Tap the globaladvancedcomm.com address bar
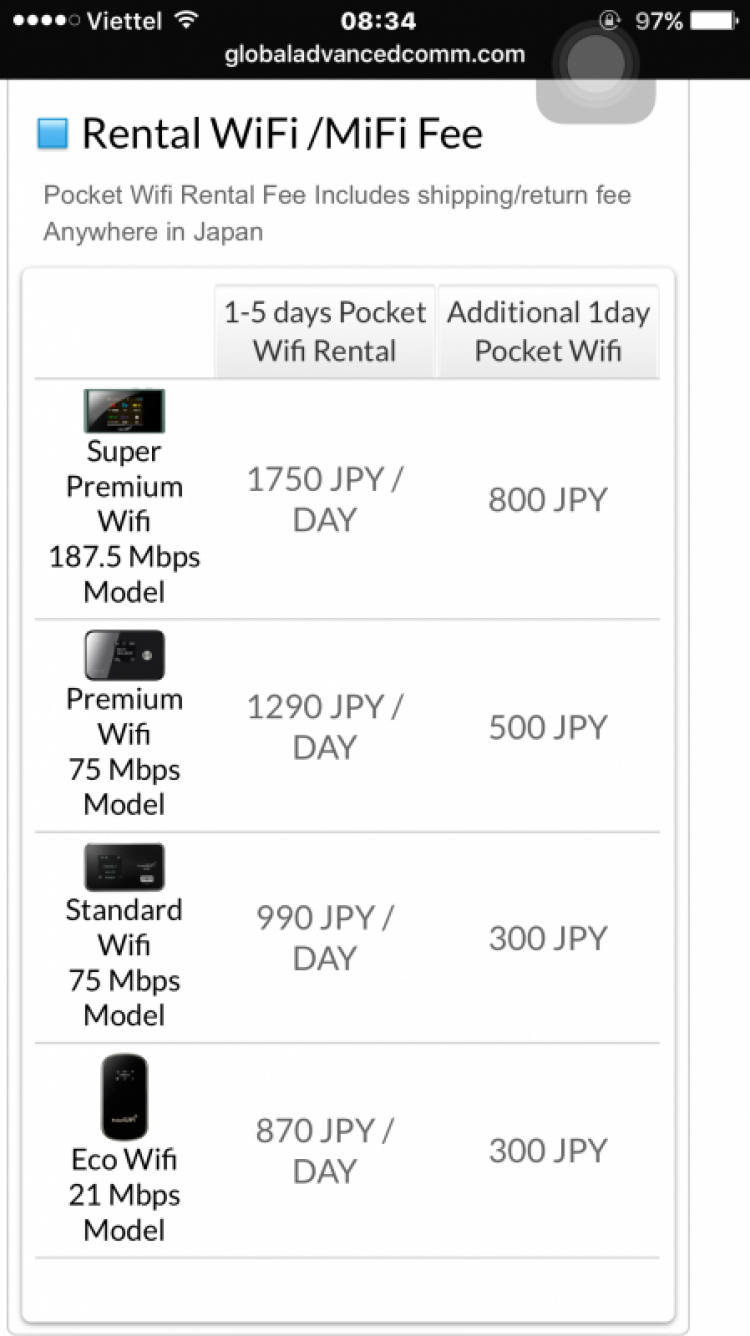 (x=375, y=55)
